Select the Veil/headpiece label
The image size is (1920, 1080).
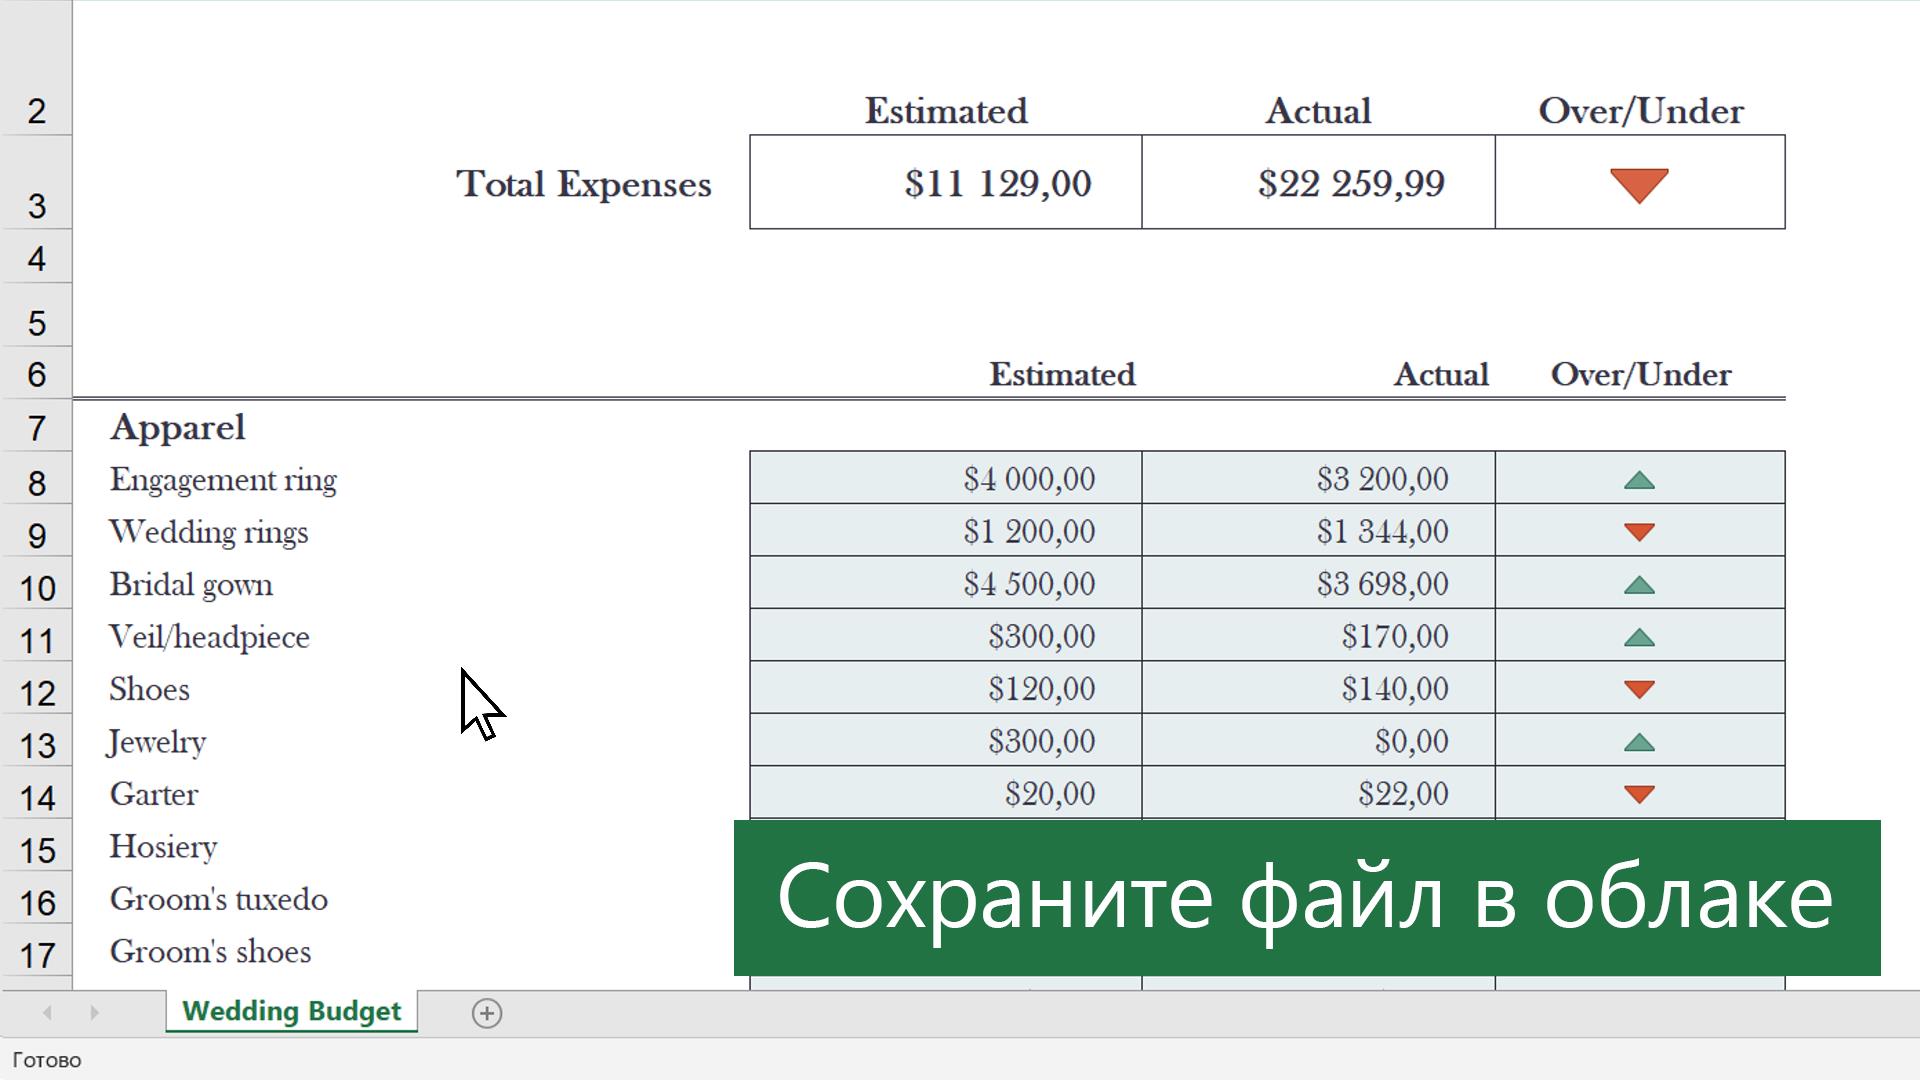click(x=209, y=637)
